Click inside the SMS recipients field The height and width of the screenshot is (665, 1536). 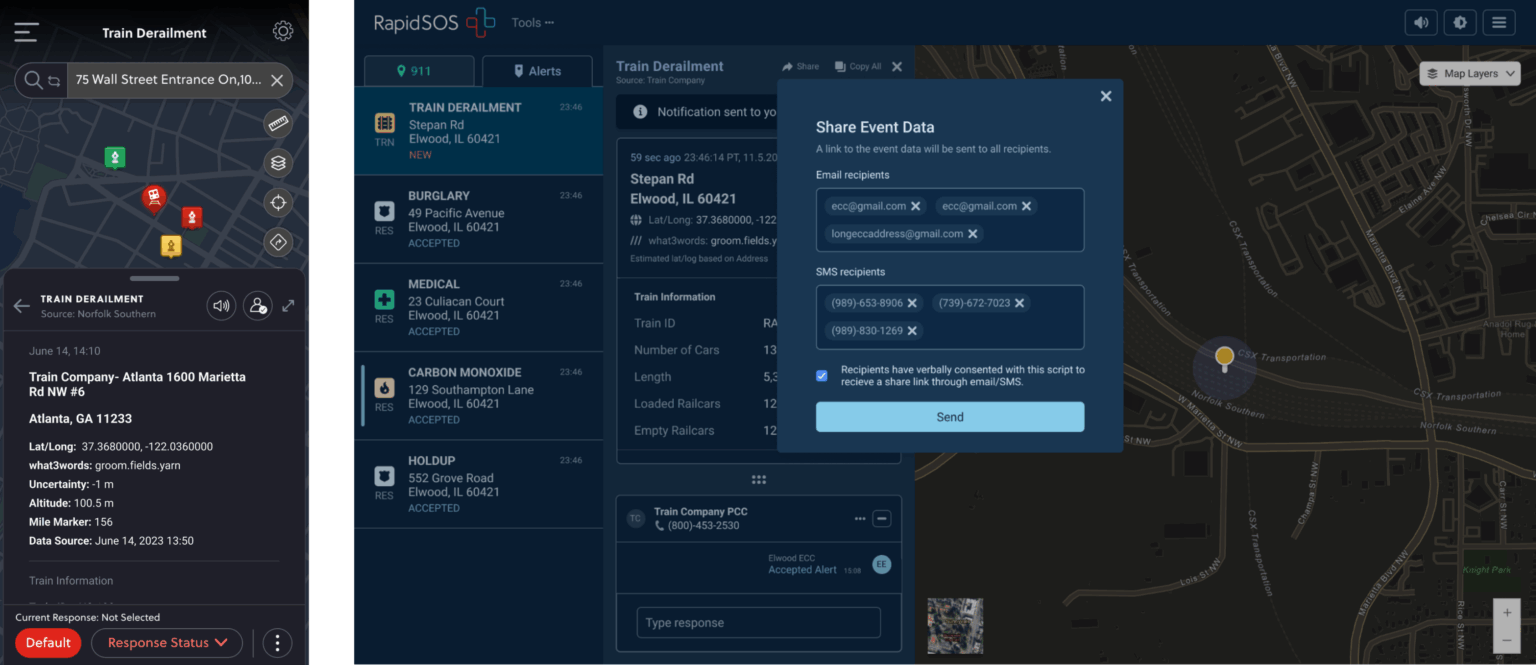point(950,317)
